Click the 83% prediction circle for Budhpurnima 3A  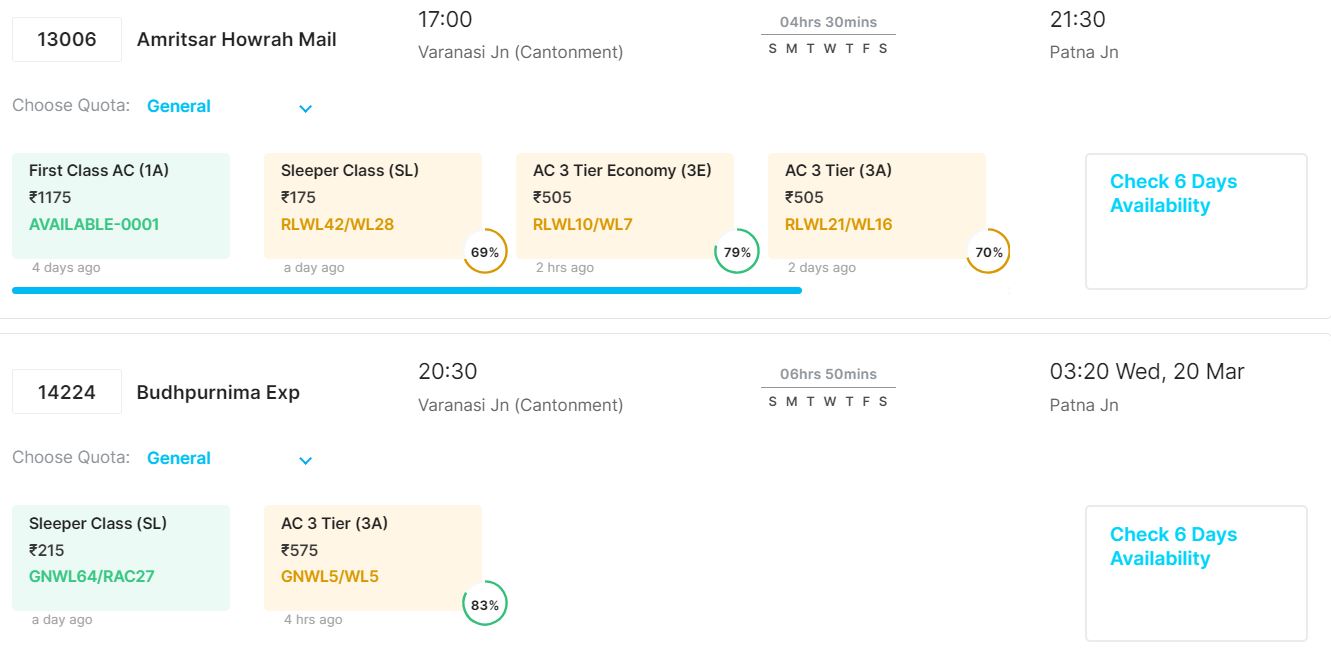click(485, 604)
